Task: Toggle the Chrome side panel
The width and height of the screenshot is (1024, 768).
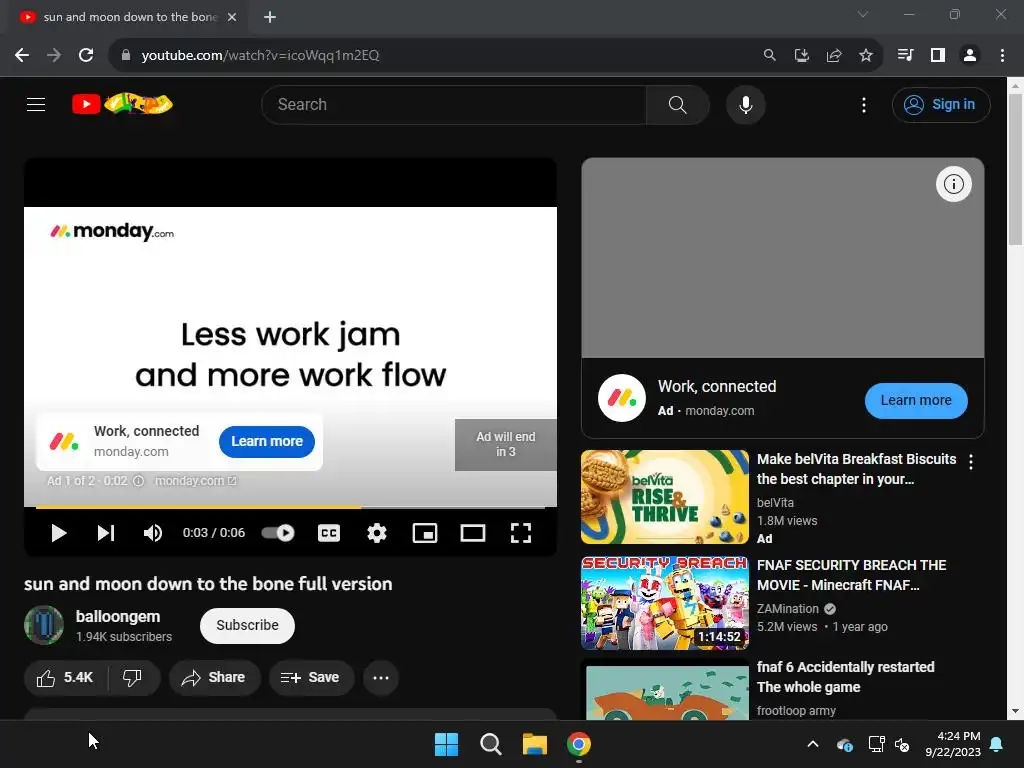Action: [938, 56]
